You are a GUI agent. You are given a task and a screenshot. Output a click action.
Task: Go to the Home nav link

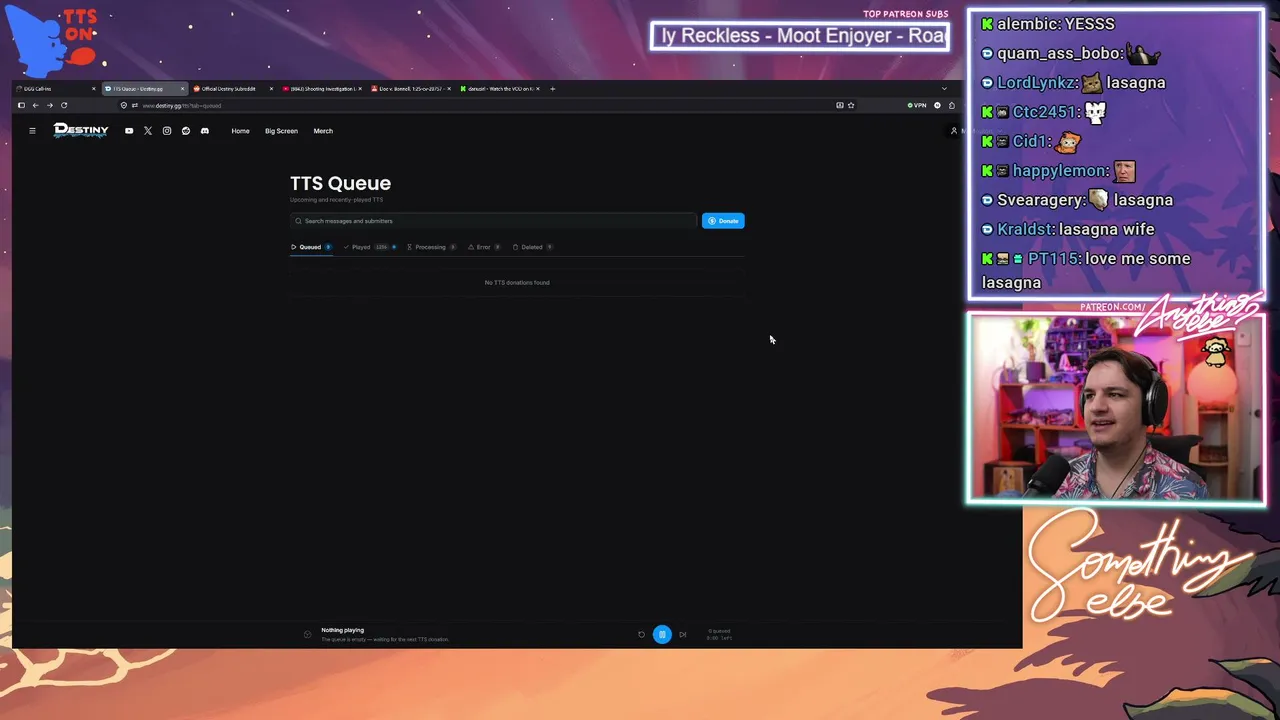240,131
